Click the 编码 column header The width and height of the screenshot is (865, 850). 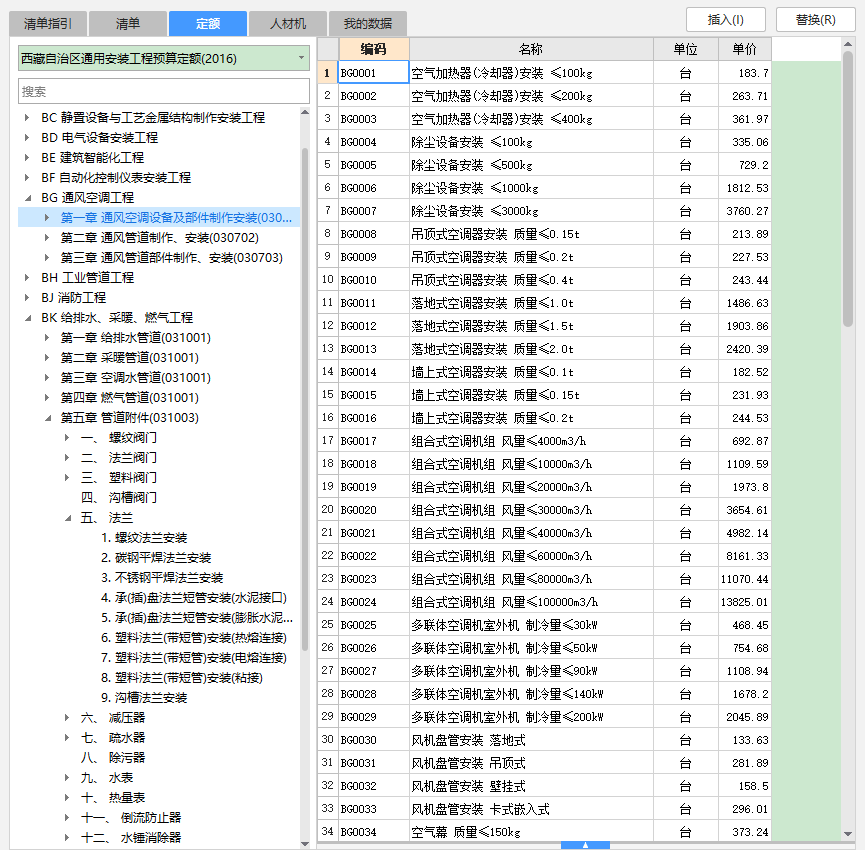pyautogui.click(x=373, y=49)
